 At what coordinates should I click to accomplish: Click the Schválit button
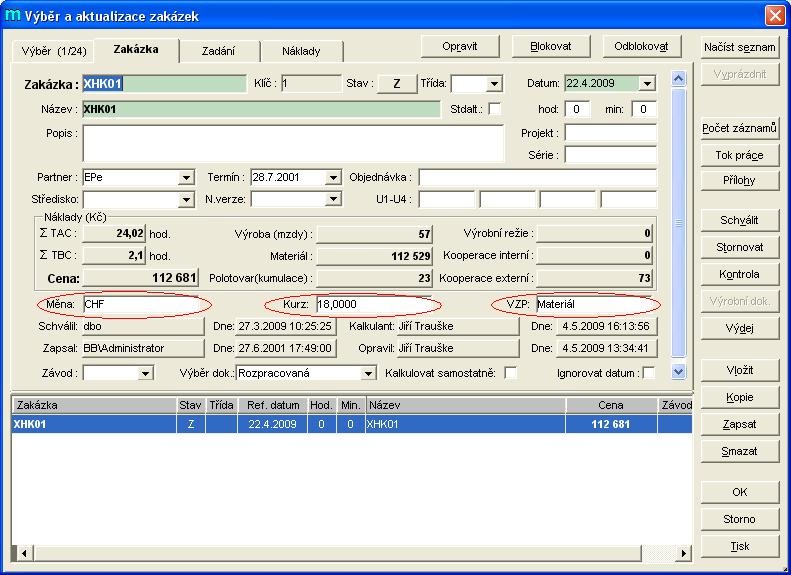point(740,220)
